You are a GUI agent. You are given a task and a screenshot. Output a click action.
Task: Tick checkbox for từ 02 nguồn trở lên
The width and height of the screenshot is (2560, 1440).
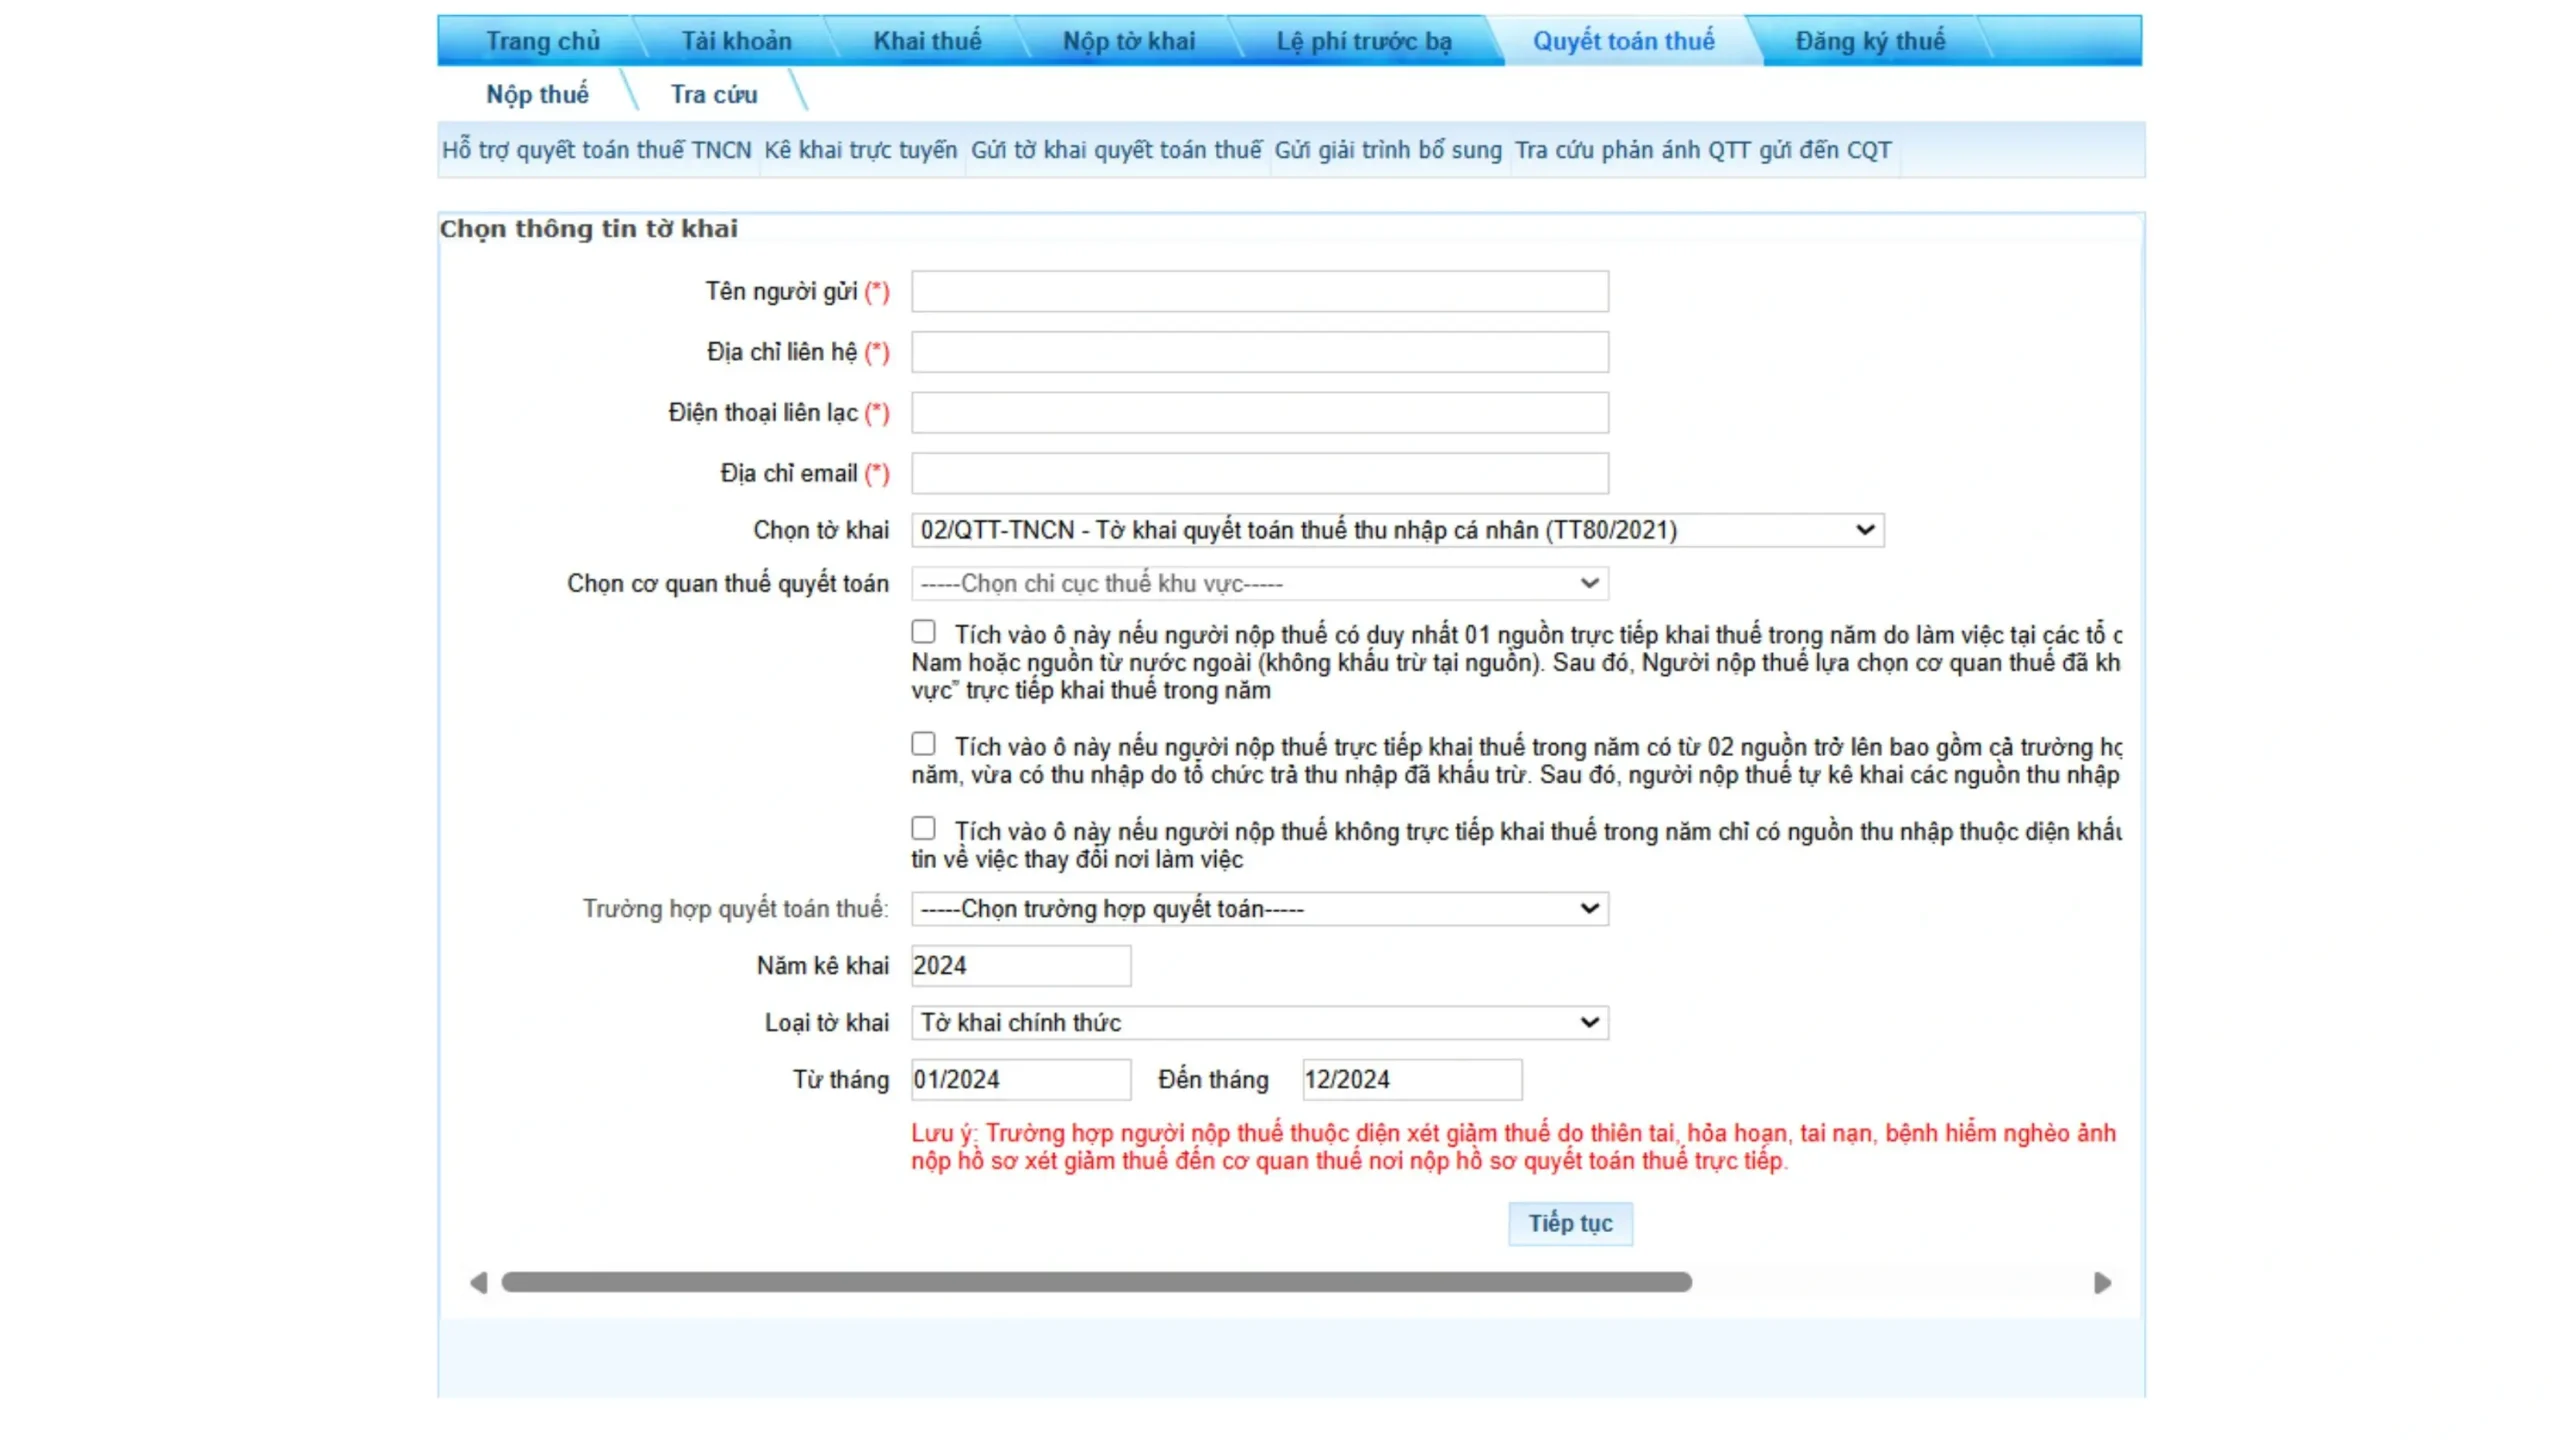pyautogui.click(x=923, y=744)
